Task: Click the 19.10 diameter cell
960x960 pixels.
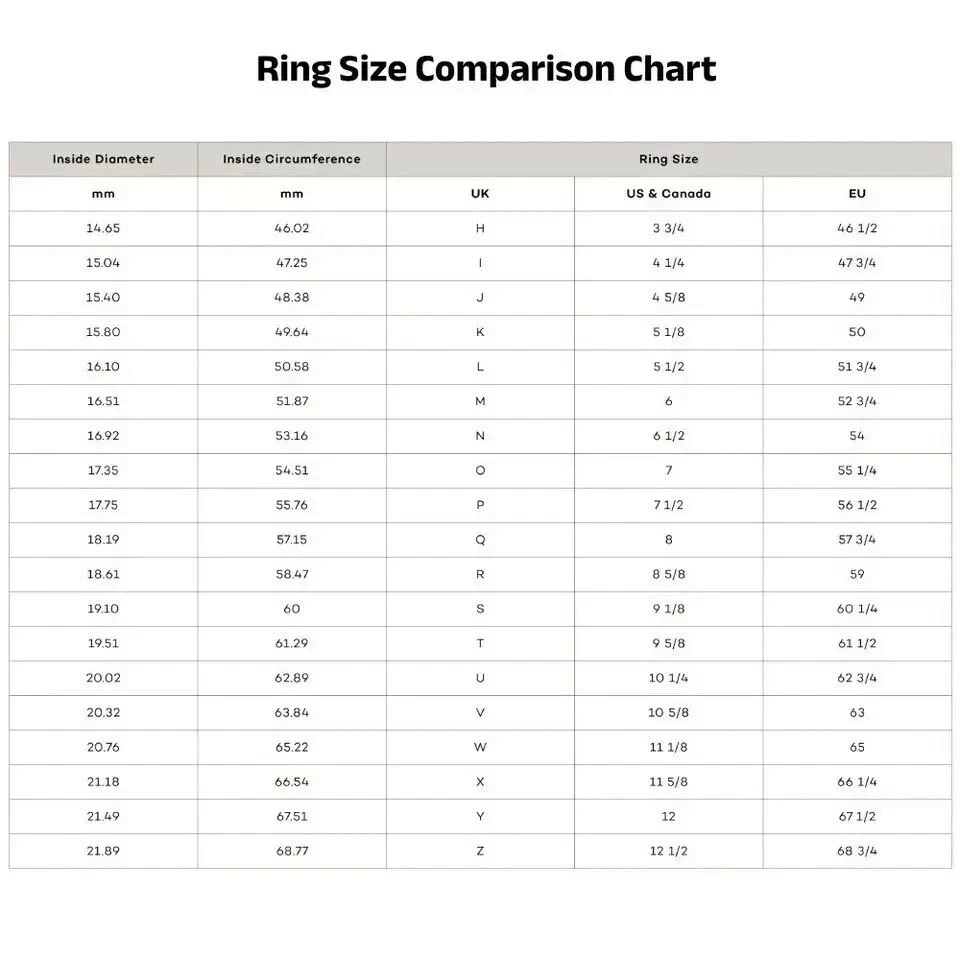Action: [103, 609]
